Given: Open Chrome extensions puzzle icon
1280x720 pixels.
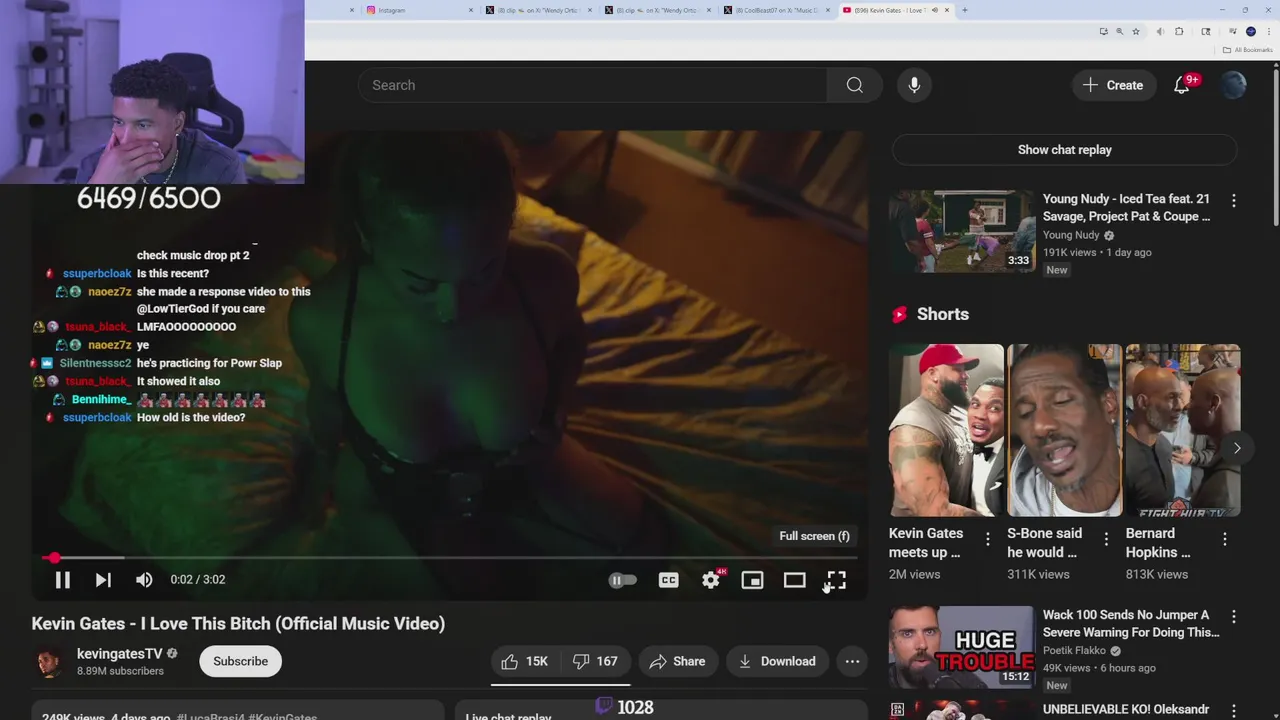Looking at the screenshot, I should [1179, 32].
